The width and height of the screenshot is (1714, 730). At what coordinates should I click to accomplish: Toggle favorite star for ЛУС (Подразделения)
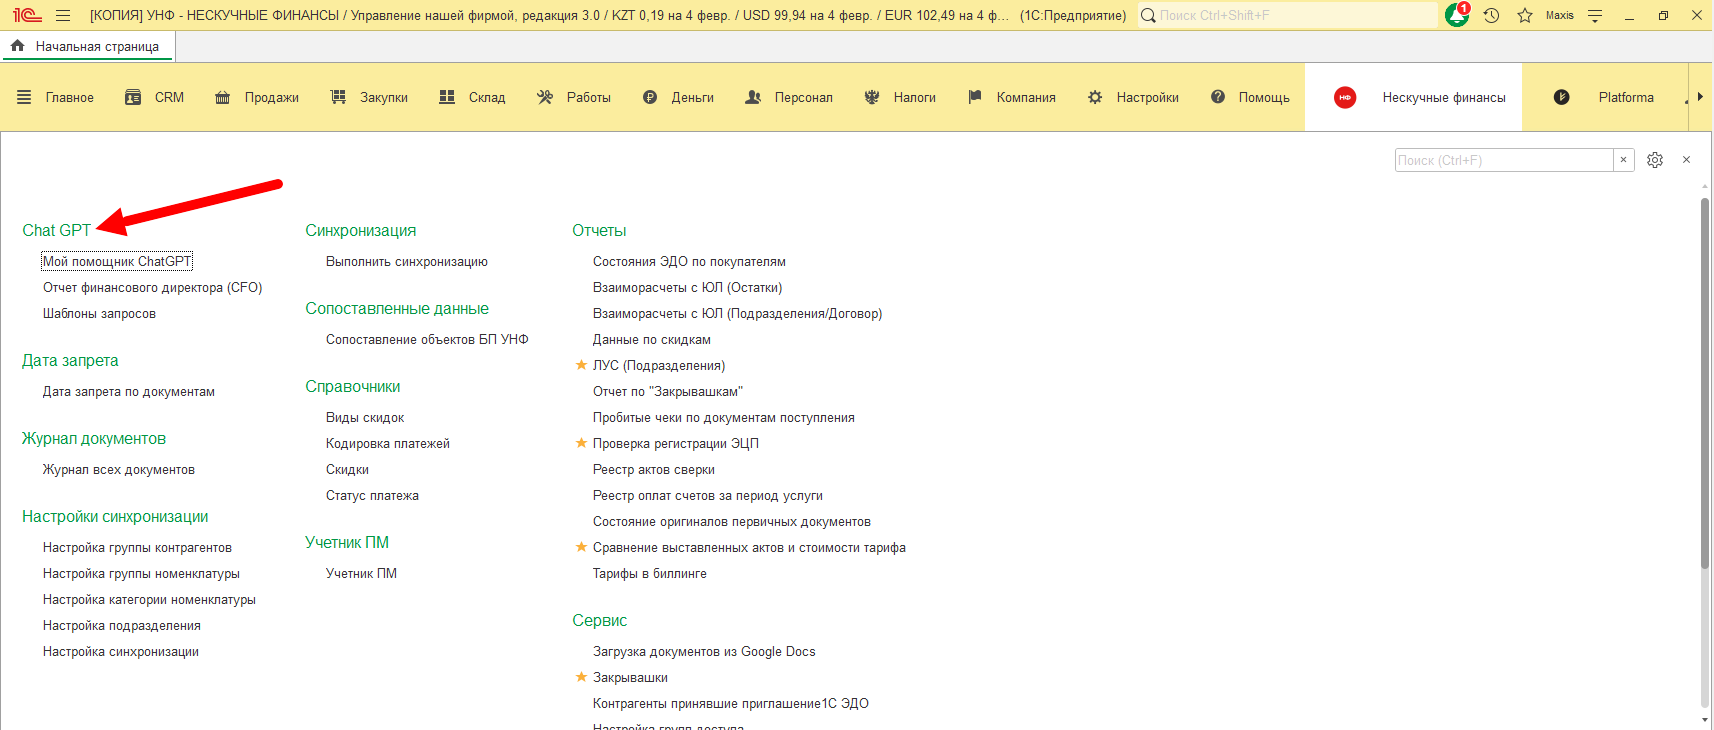(x=581, y=365)
